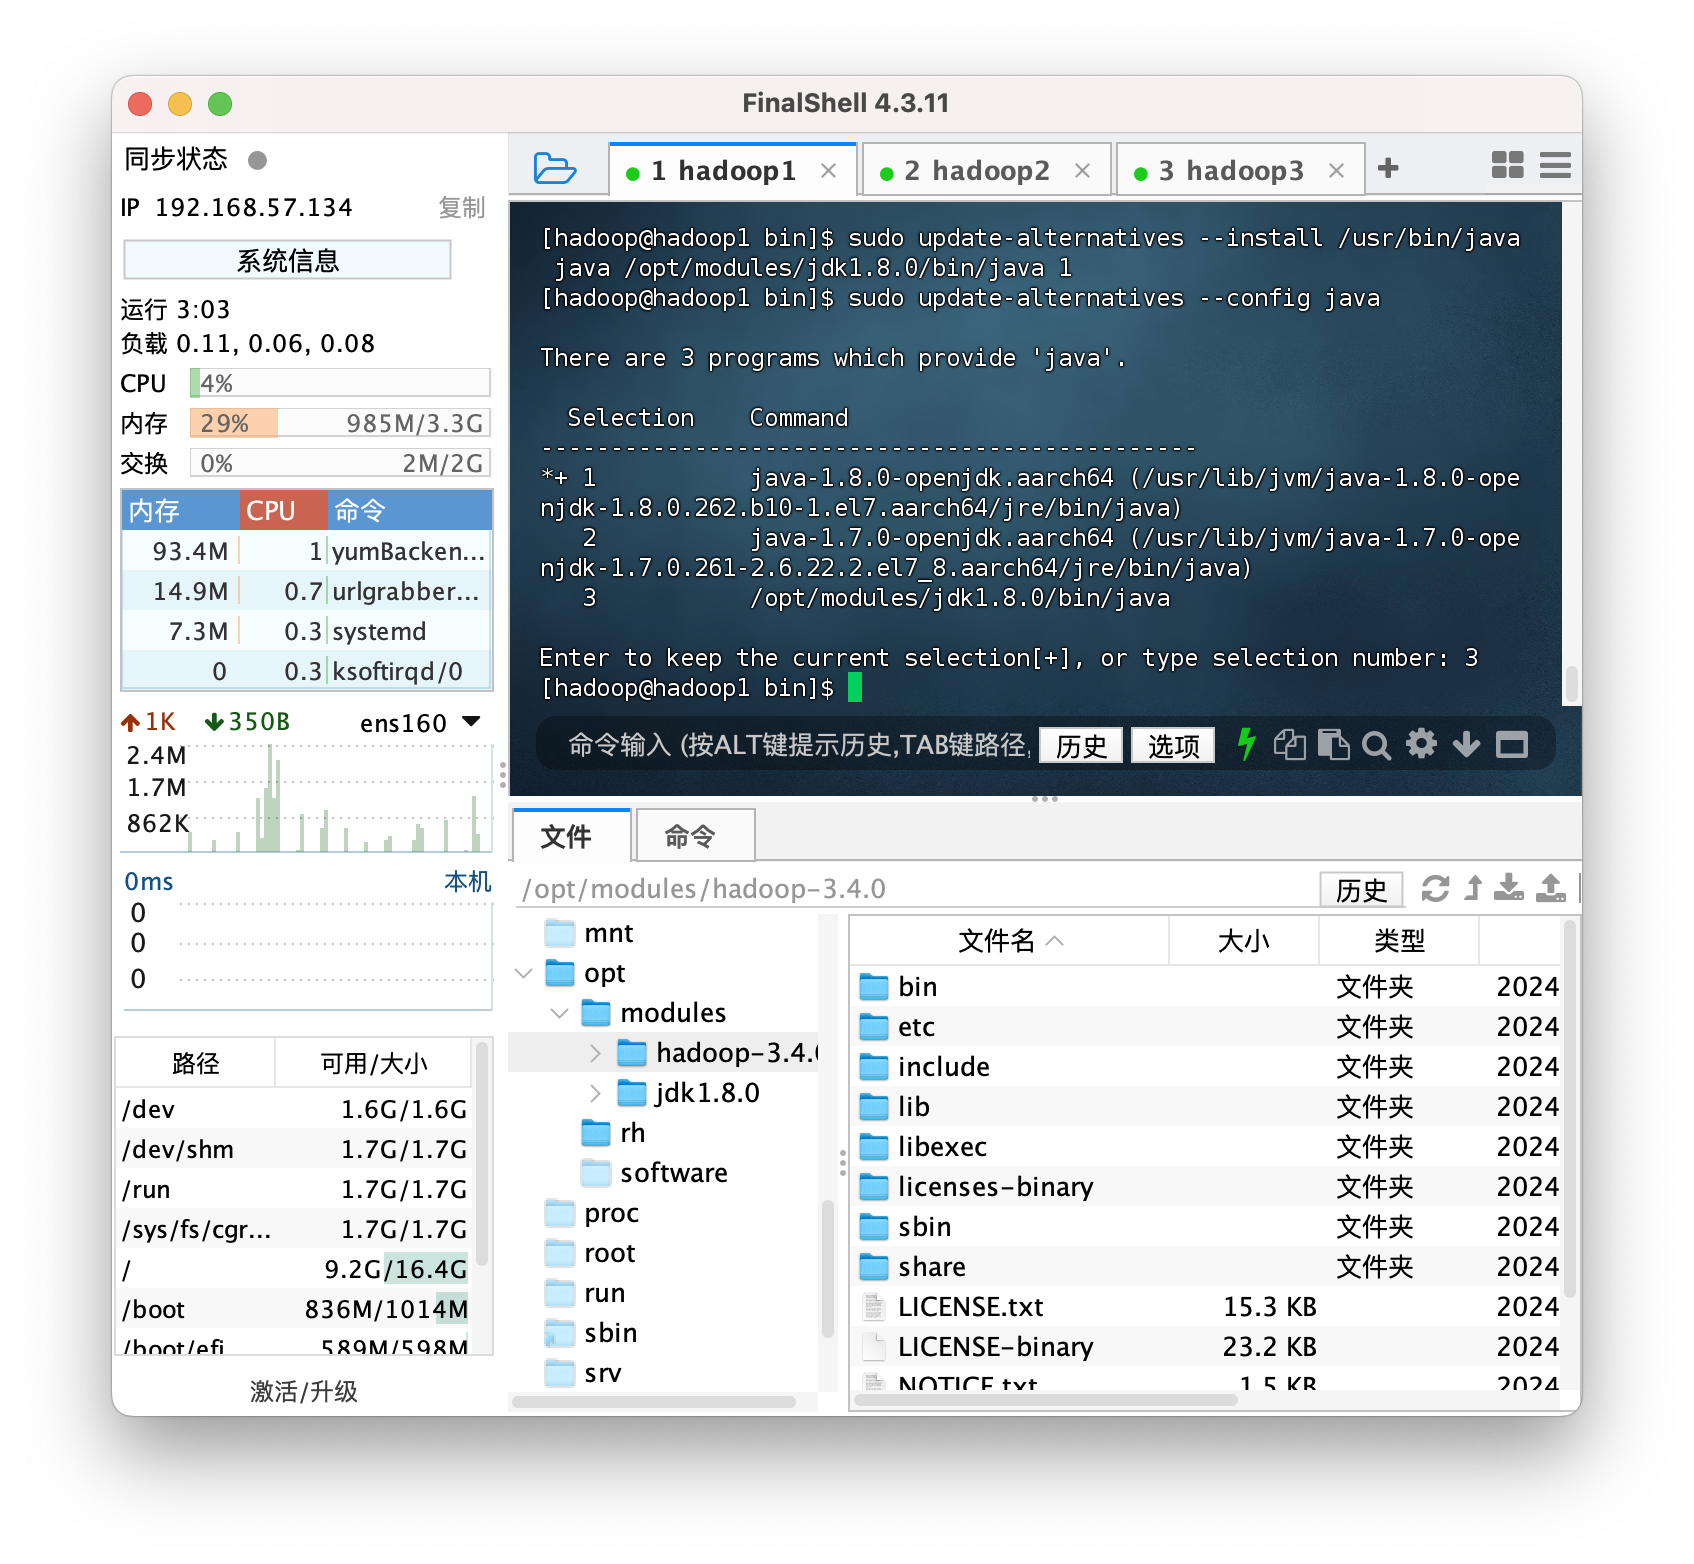Click the 本机 ping target link
The width and height of the screenshot is (1694, 1564).
[467, 881]
